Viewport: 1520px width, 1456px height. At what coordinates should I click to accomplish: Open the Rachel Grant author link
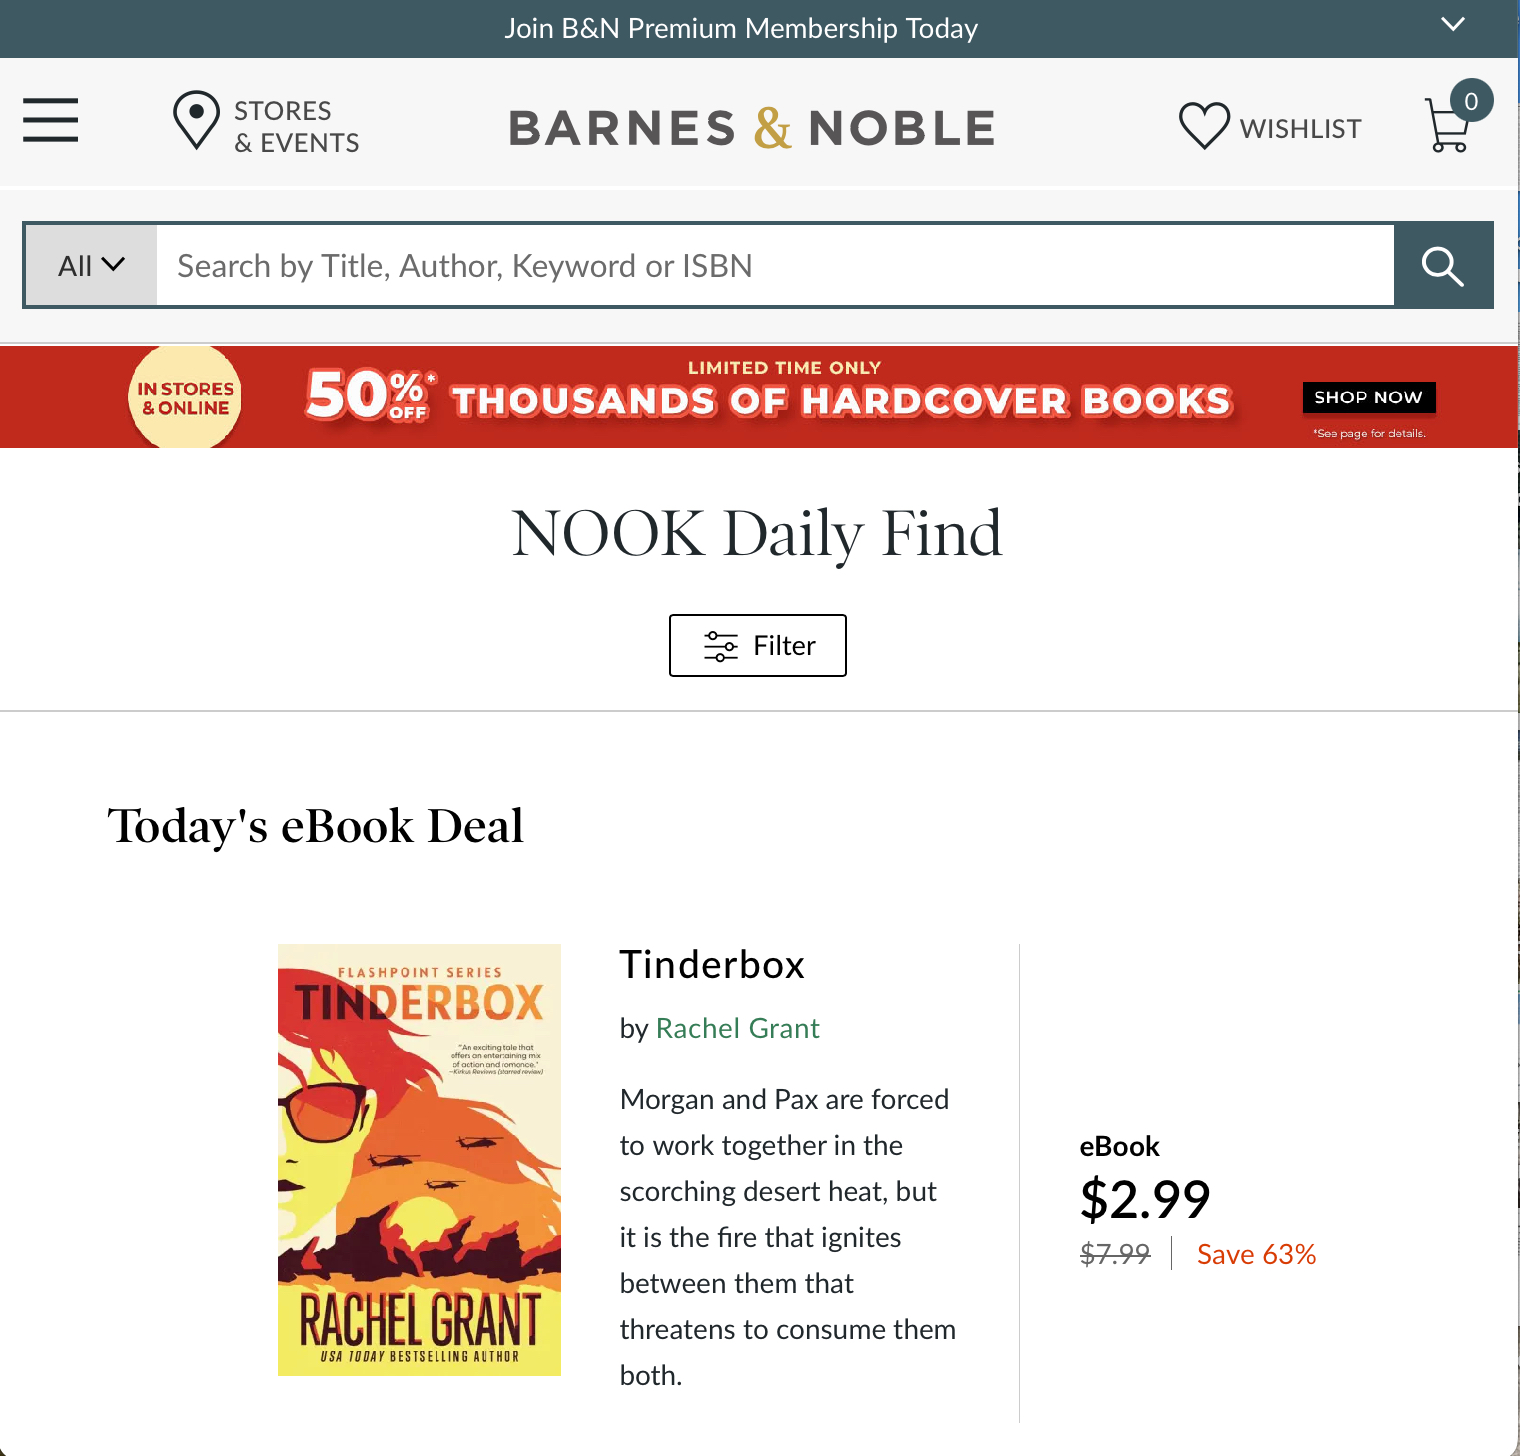(737, 1028)
